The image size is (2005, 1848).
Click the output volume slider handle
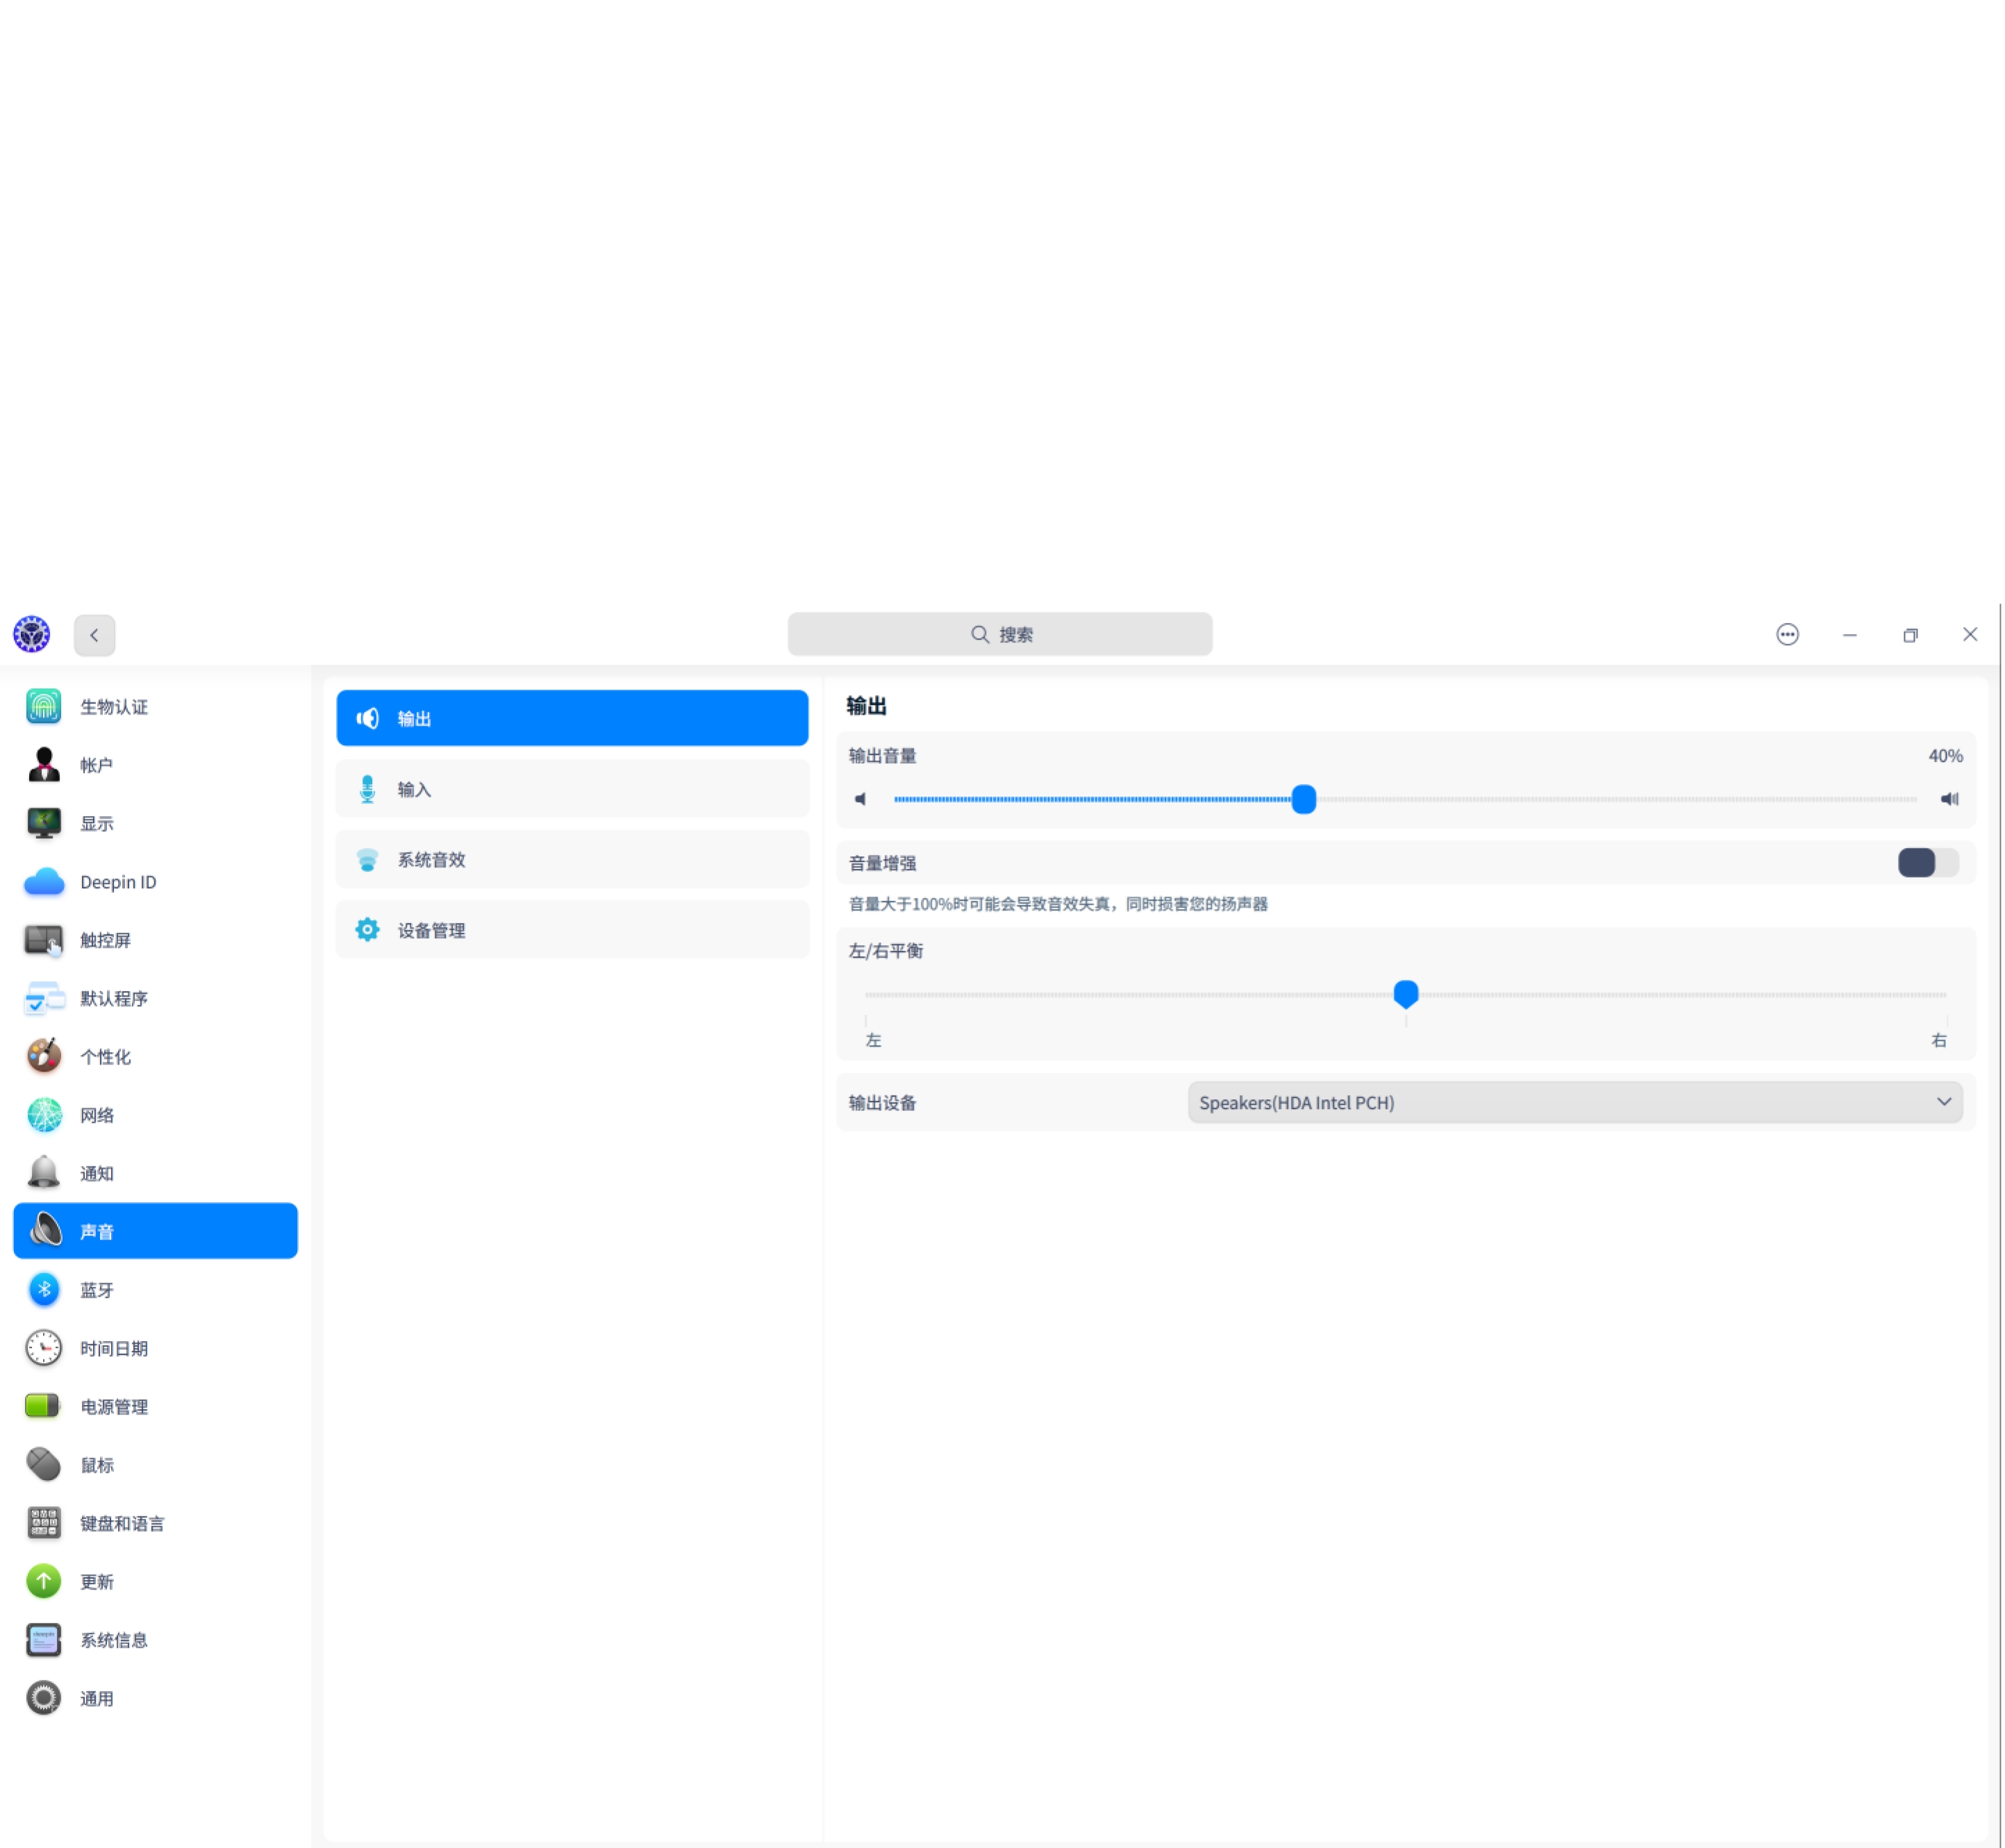(x=1303, y=798)
